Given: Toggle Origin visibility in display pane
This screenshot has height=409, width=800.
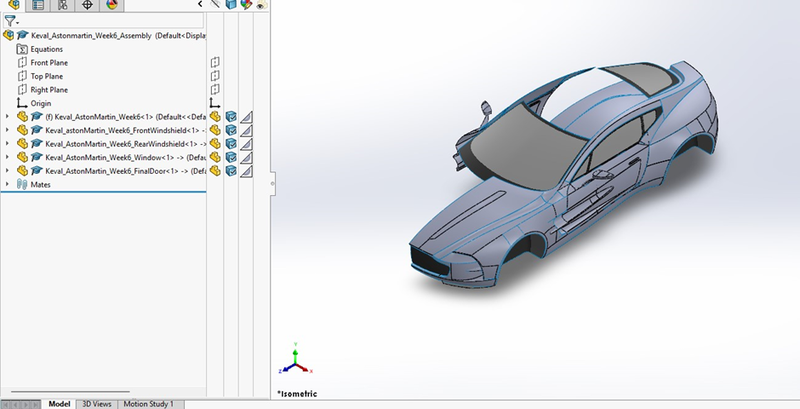Looking at the screenshot, I should (x=215, y=103).
